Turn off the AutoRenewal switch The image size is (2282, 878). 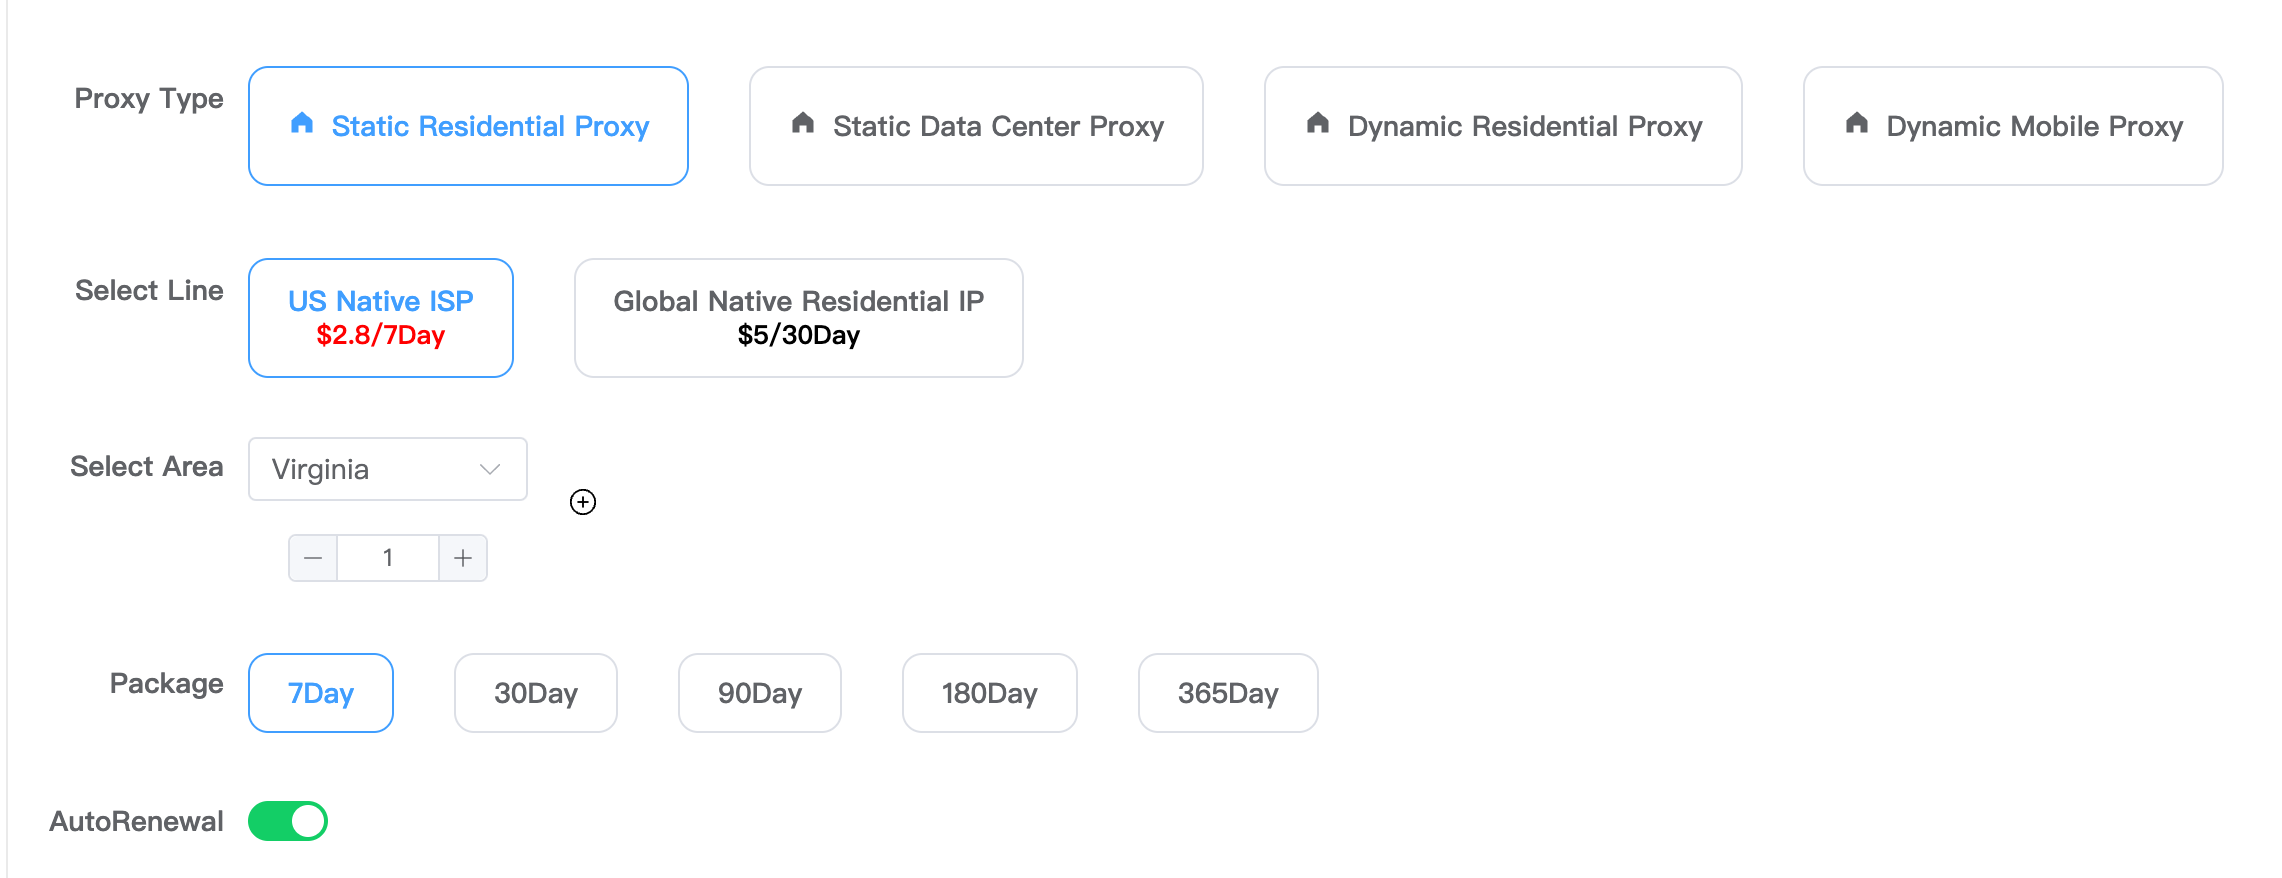pos(288,821)
